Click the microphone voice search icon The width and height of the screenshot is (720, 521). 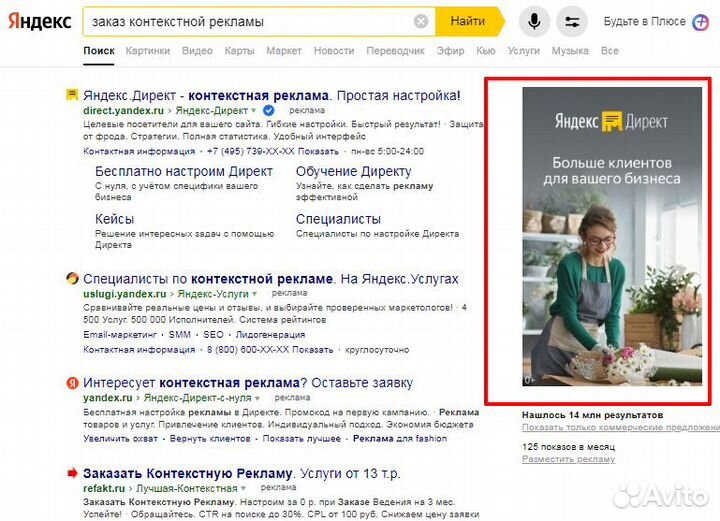click(534, 21)
